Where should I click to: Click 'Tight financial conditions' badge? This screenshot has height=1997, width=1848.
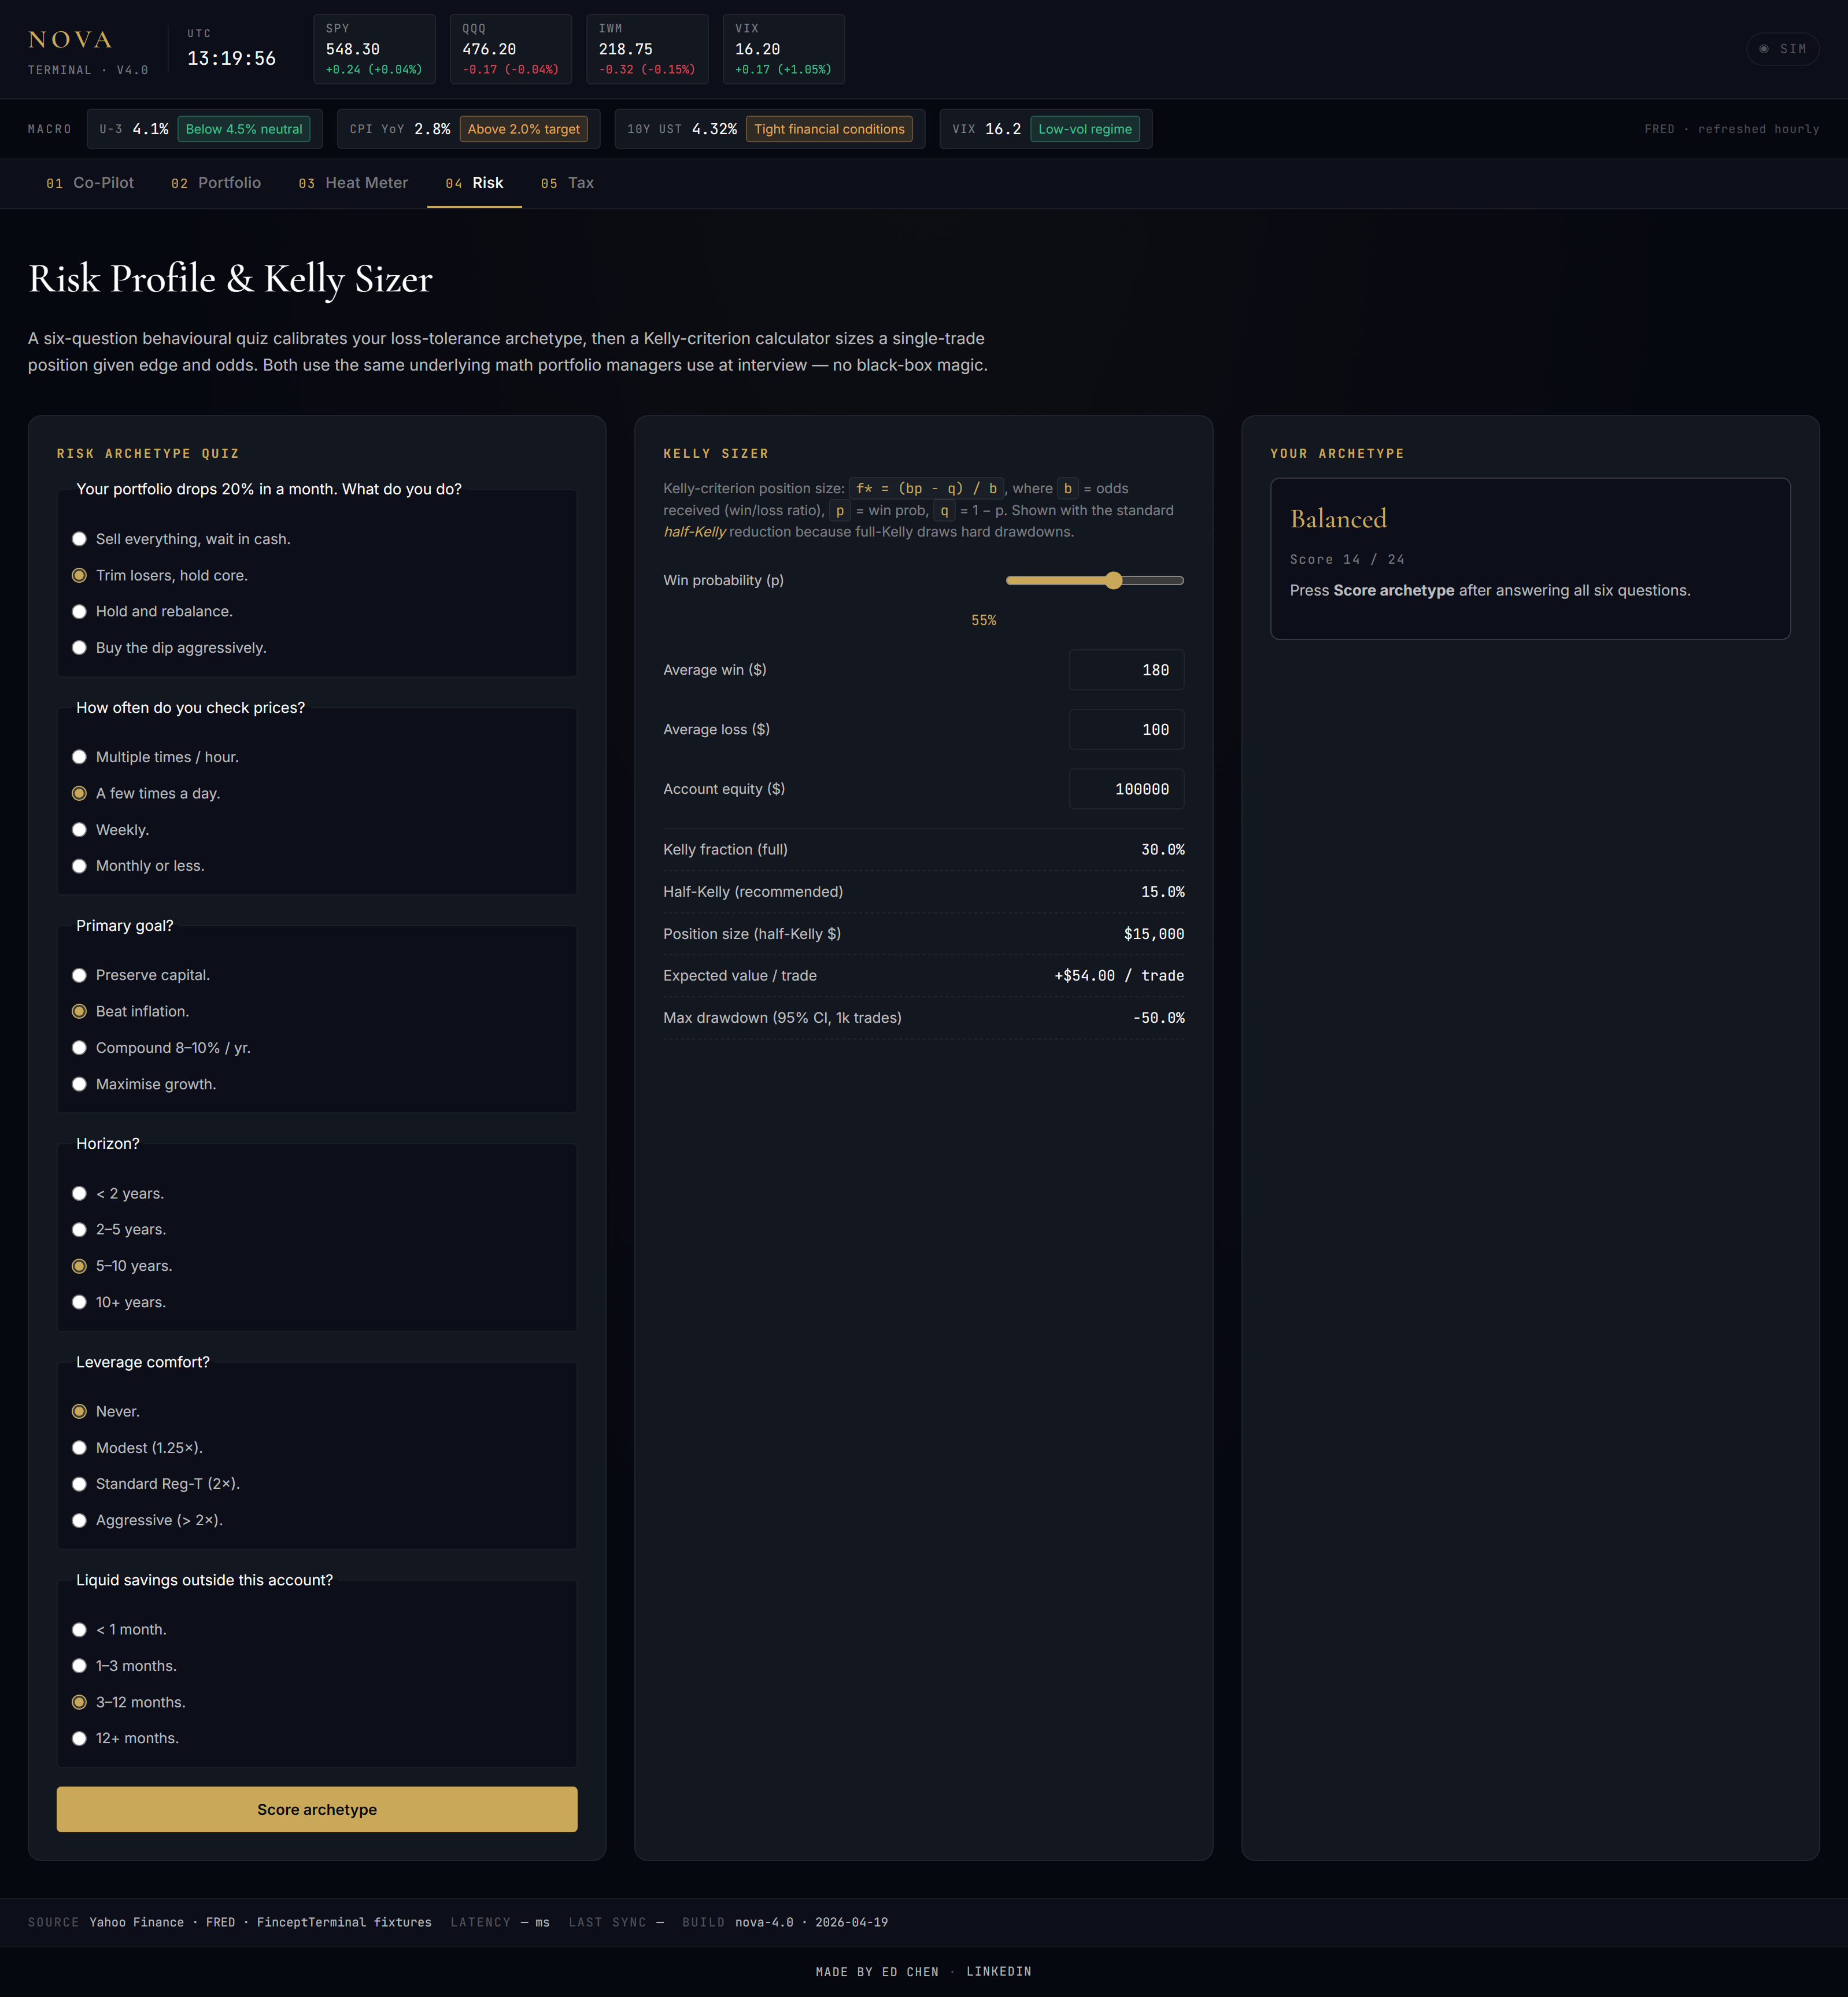[x=829, y=129]
